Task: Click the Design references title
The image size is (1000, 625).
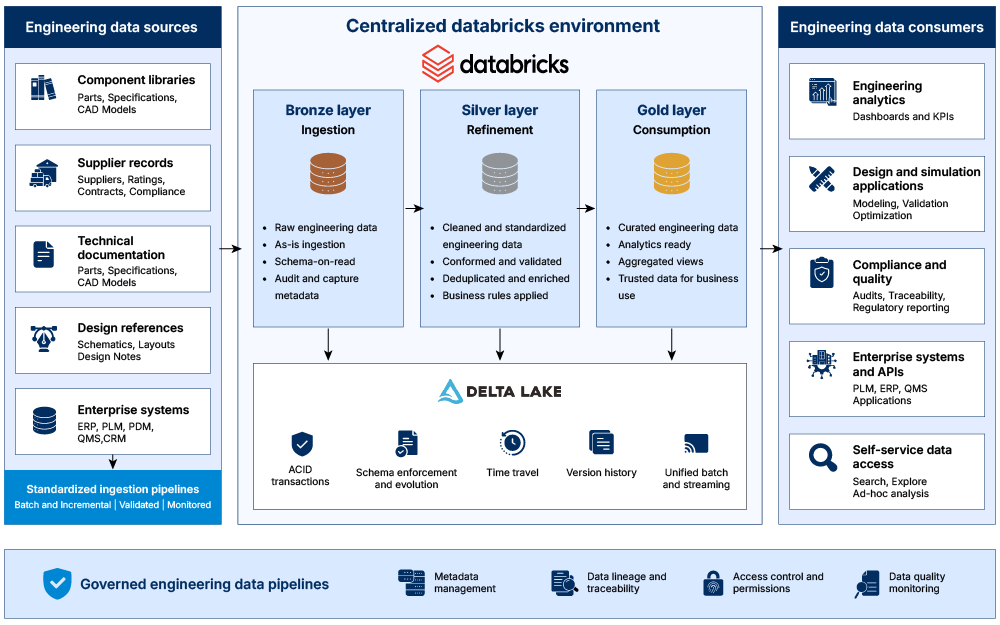Action: (x=131, y=328)
